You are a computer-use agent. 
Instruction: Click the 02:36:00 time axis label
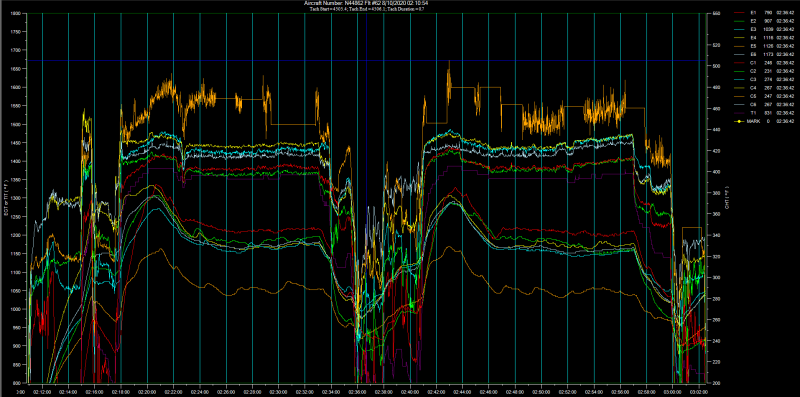(x=357, y=392)
